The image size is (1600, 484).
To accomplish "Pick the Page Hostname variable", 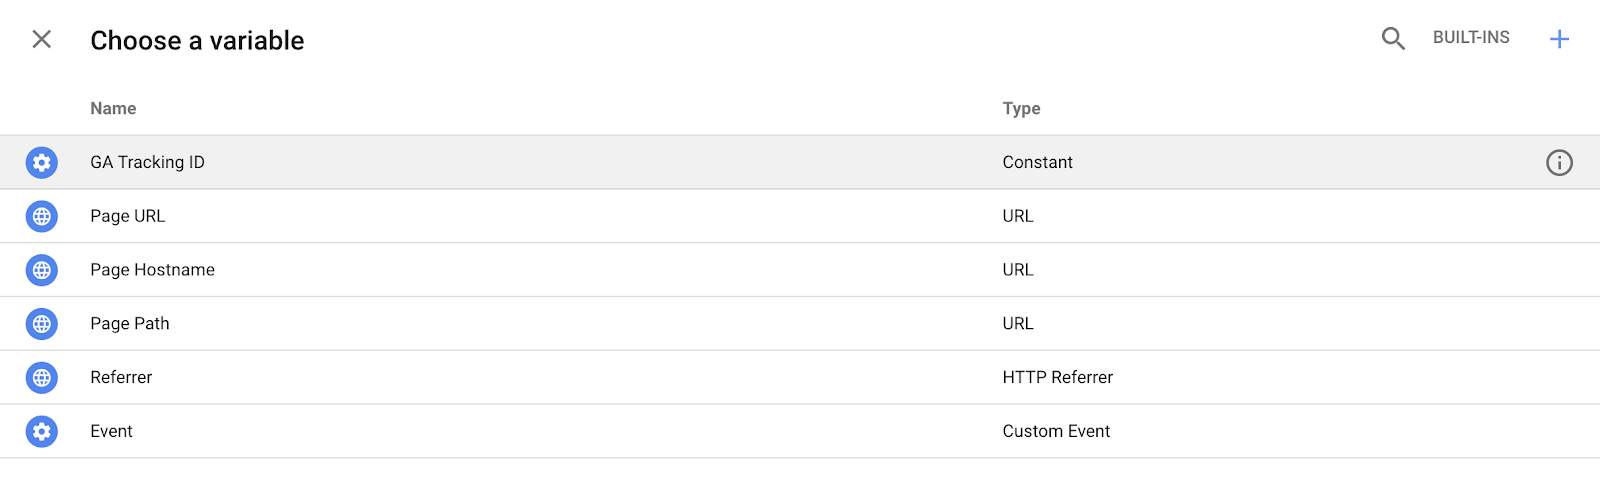I will pos(152,270).
